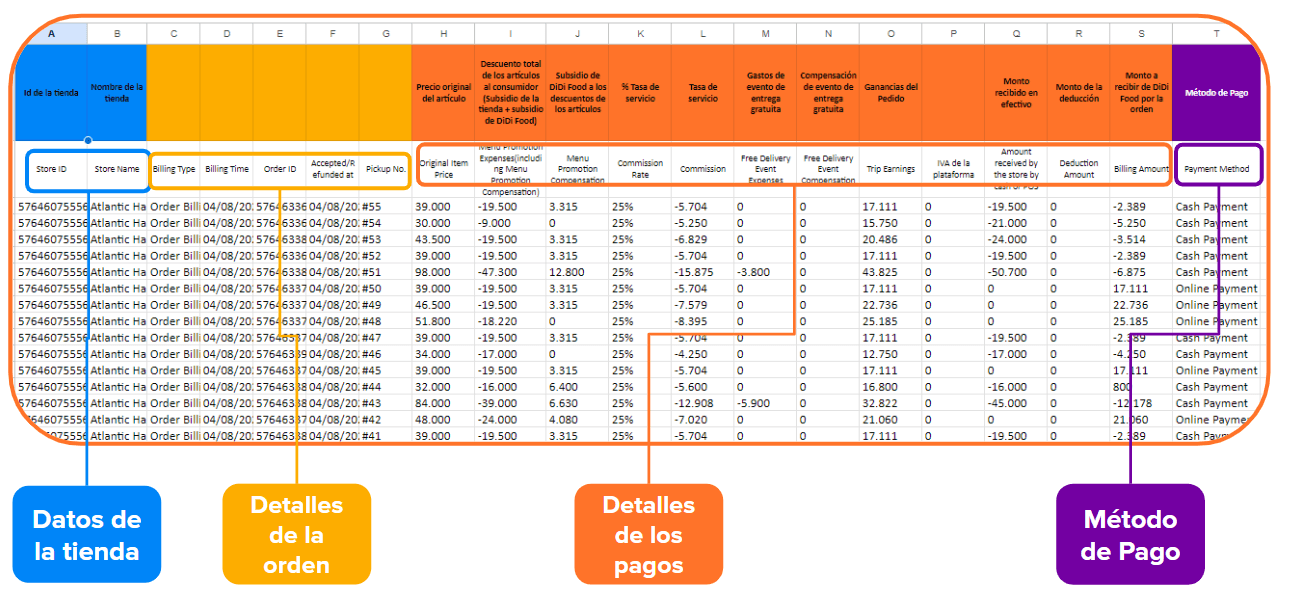Click pickup number cell '#55'

[x=385, y=207]
